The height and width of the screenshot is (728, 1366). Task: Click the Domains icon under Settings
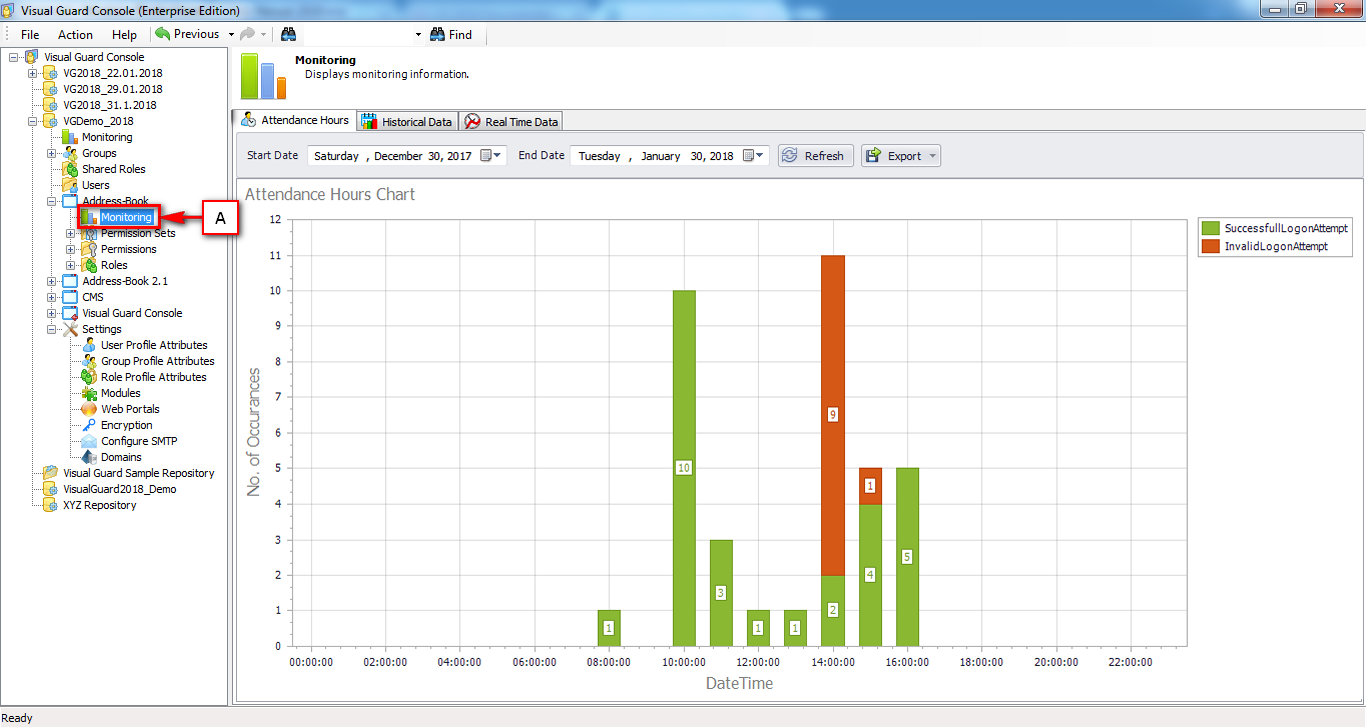click(x=91, y=457)
